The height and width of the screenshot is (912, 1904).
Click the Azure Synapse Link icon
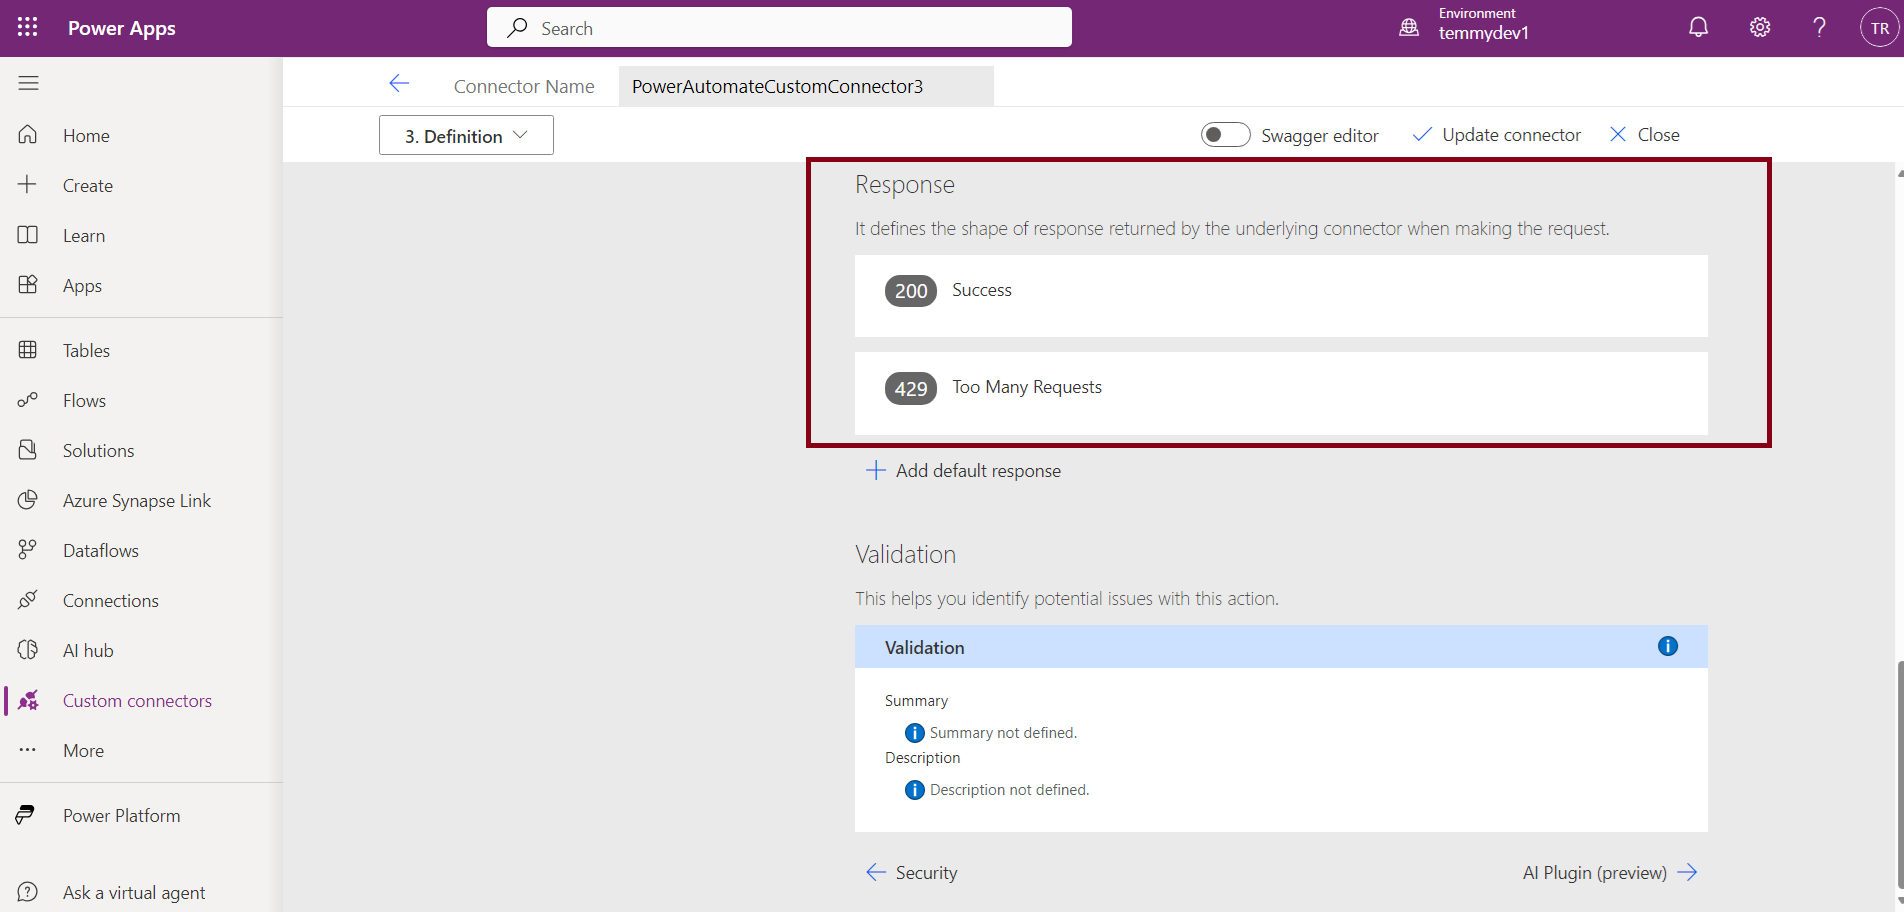pos(28,500)
